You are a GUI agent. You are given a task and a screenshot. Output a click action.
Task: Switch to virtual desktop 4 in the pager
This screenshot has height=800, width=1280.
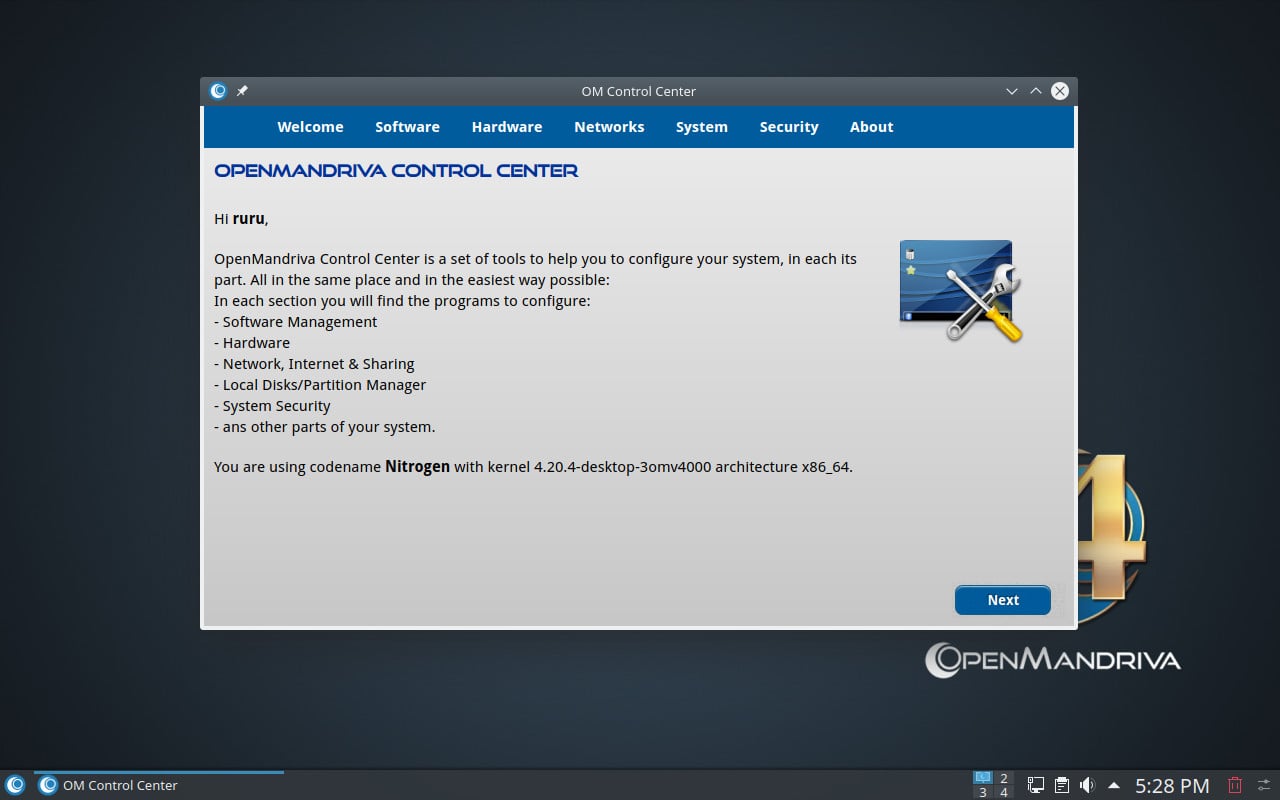coord(1004,791)
